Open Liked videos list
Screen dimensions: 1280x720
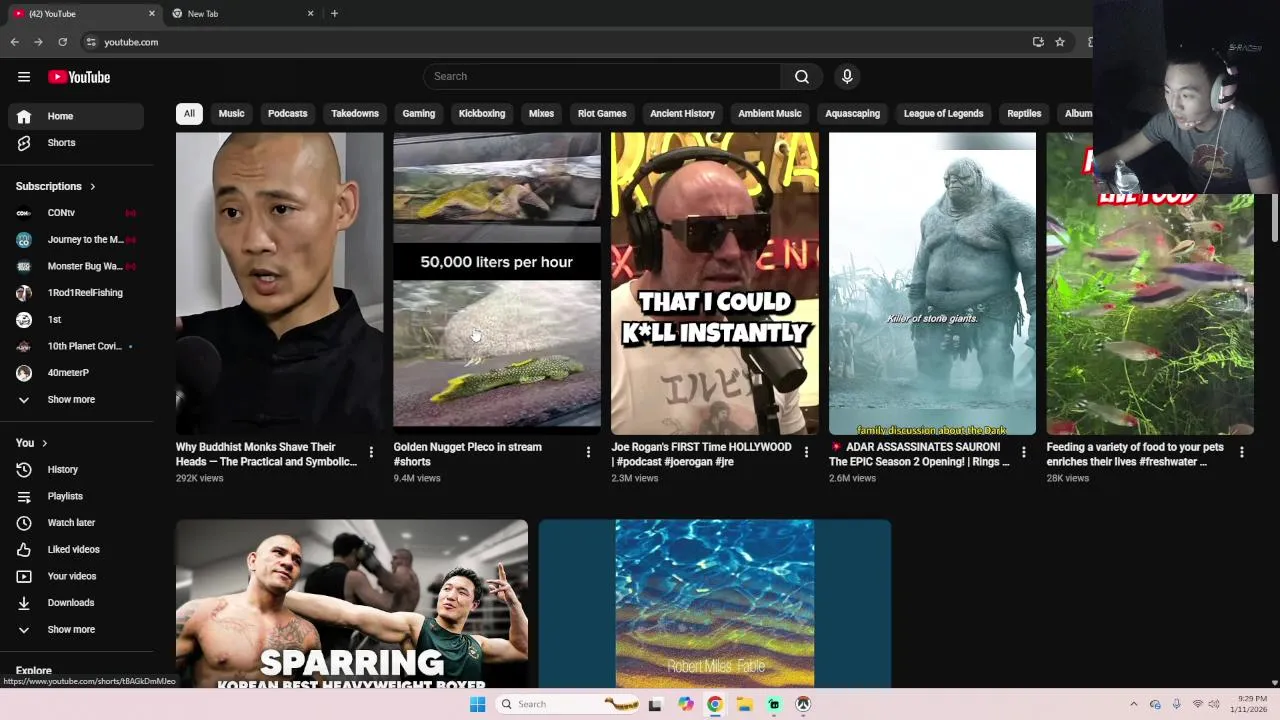coord(76,549)
